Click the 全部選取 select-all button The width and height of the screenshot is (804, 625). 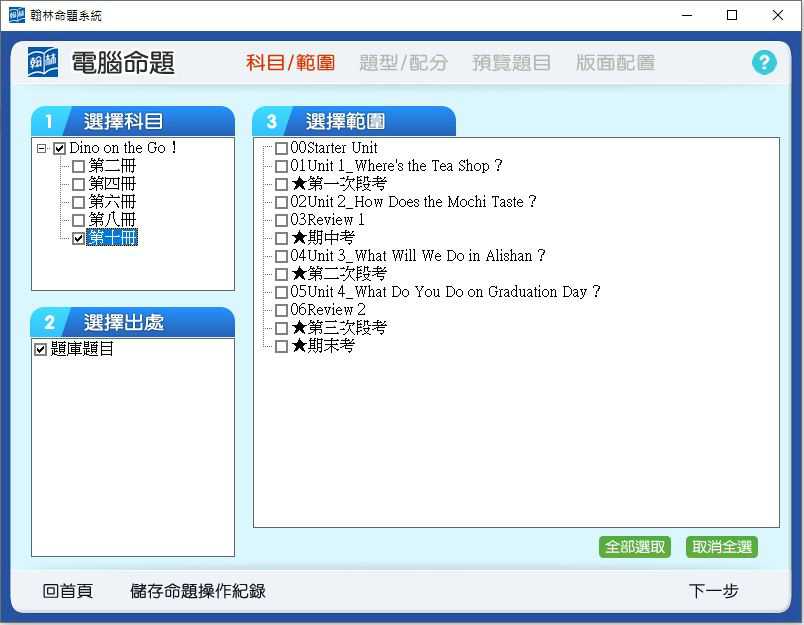(635, 547)
